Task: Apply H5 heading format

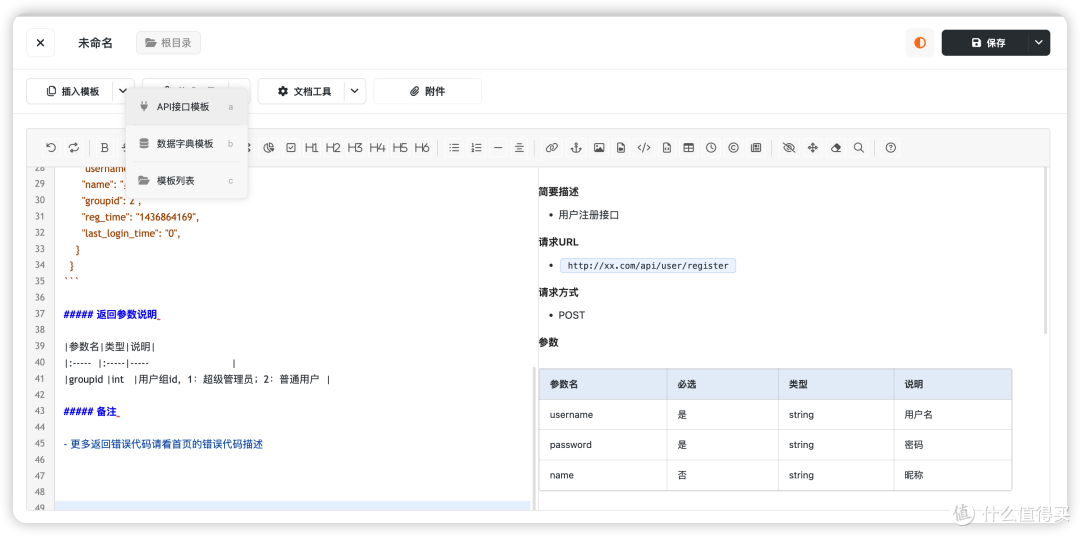Action: coord(400,147)
